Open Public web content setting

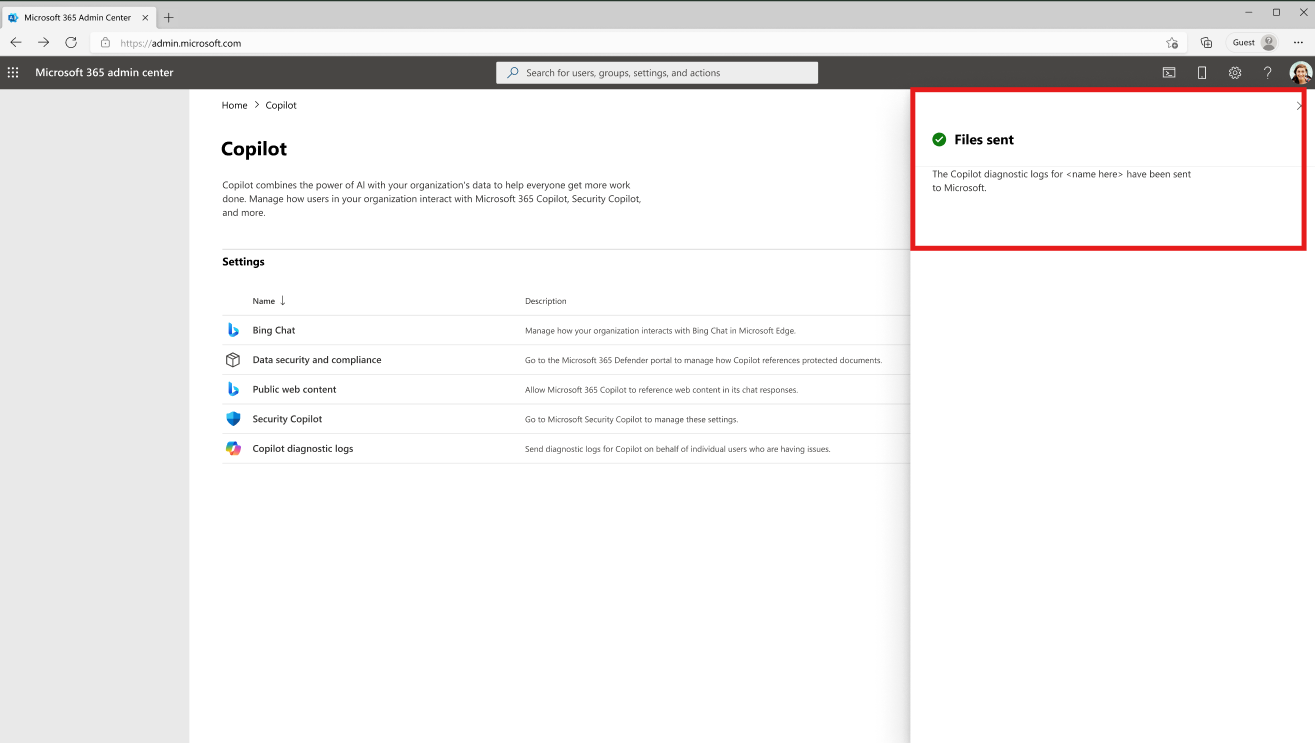point(294,389)
